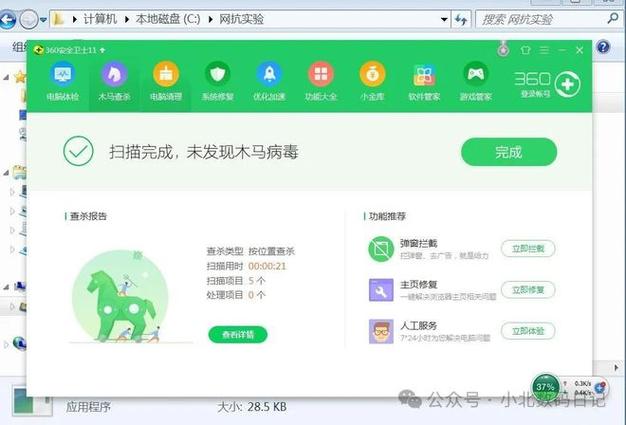This screenshot has height=425, width=626.
Task: Open the medal icon in 360 title bar
Action: (503, 49)
